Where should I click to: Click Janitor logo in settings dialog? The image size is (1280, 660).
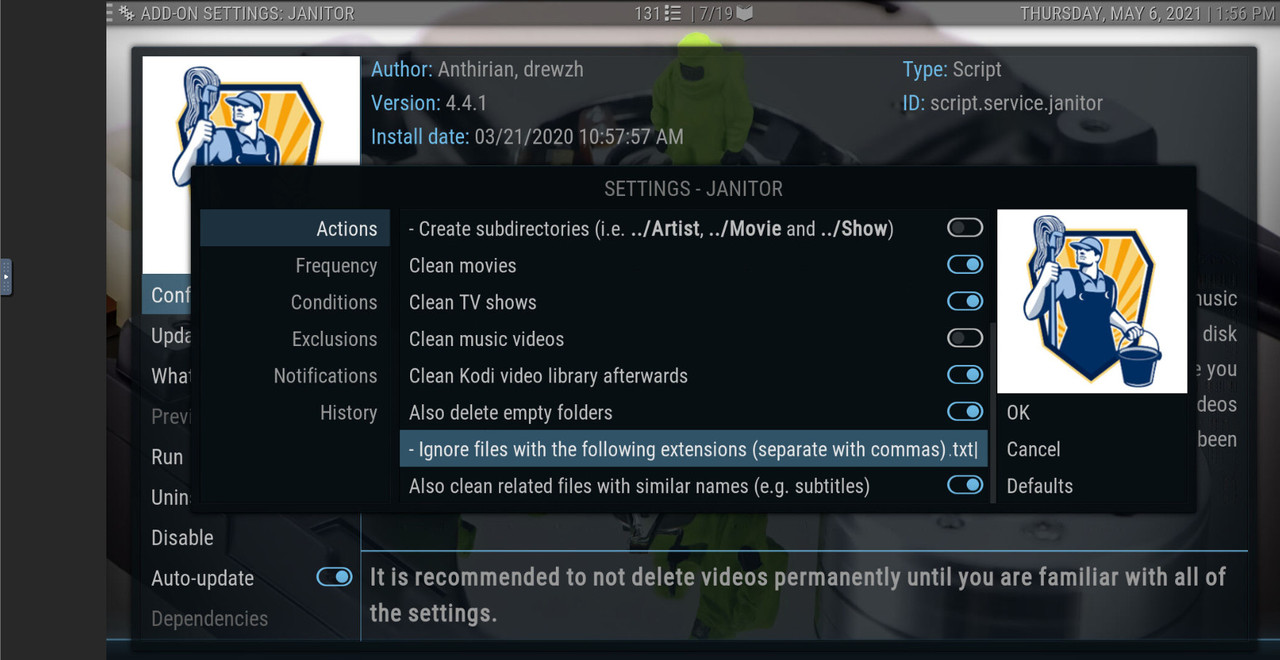pos(1092,301)
